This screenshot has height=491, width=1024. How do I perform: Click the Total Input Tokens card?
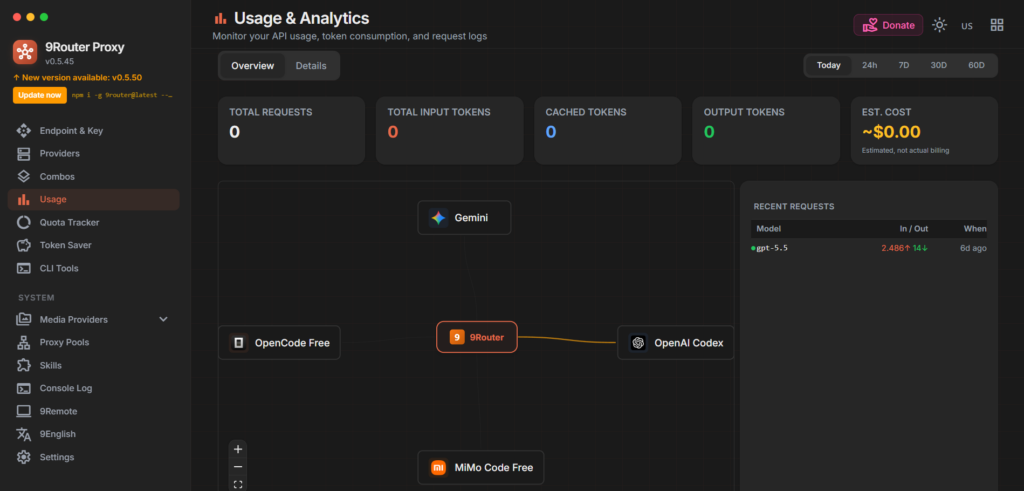coord(449,131)
